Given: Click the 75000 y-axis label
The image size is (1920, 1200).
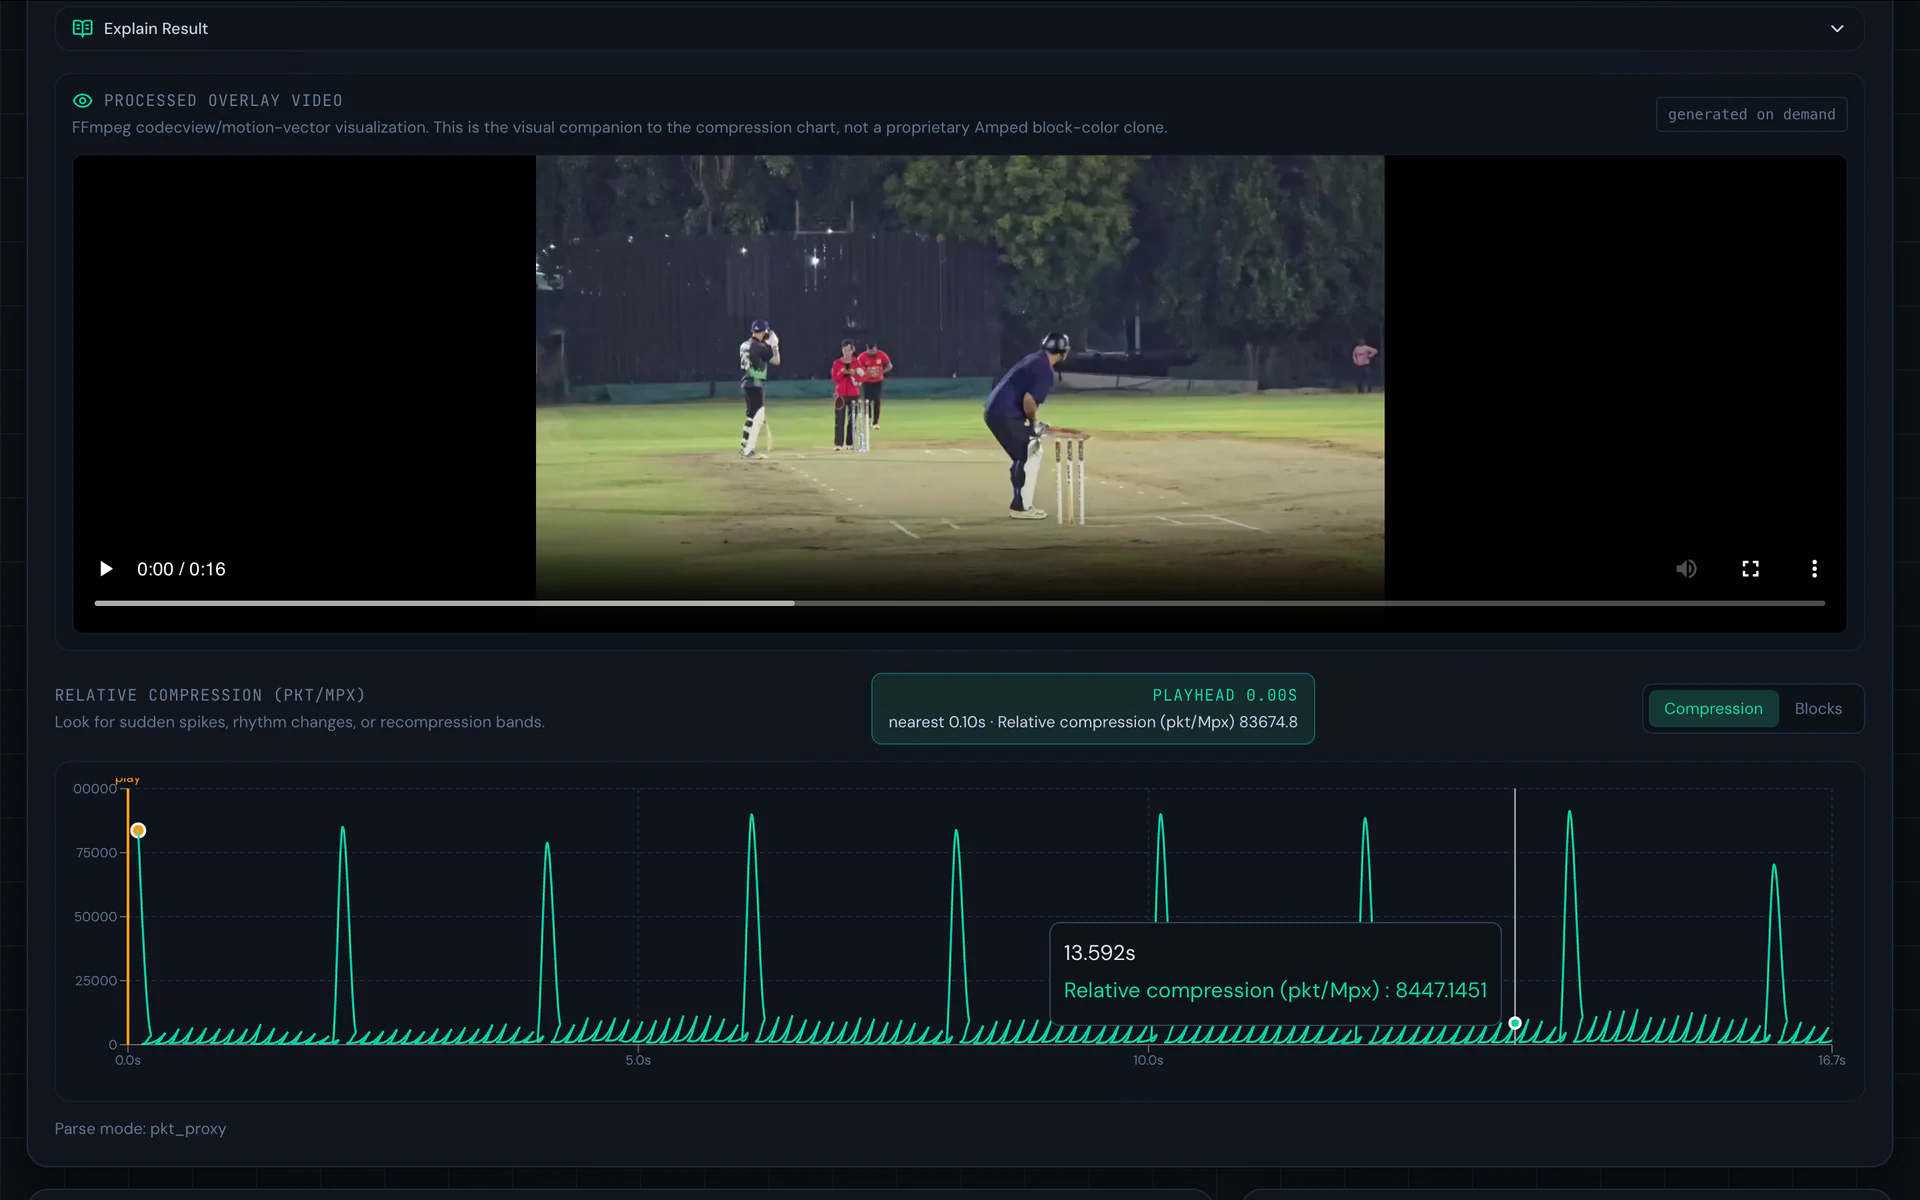Looking at the screenshot, I should pos(97,853).
